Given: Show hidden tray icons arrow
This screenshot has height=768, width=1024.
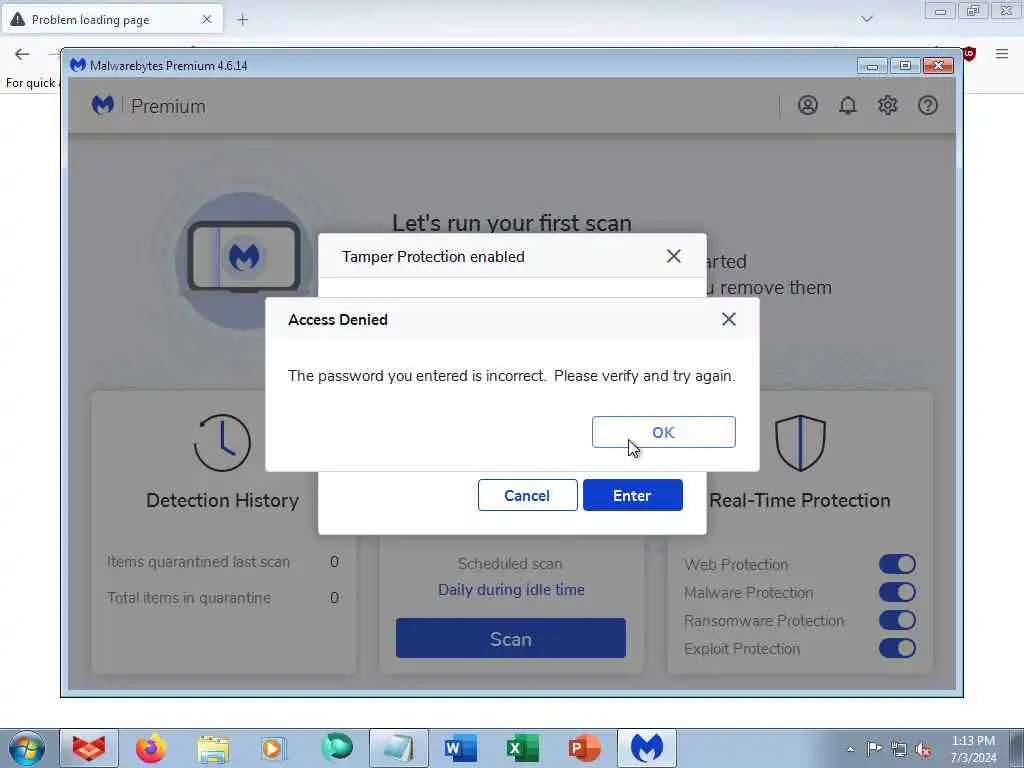Looking at the screenshot, I should click(850, 750).
